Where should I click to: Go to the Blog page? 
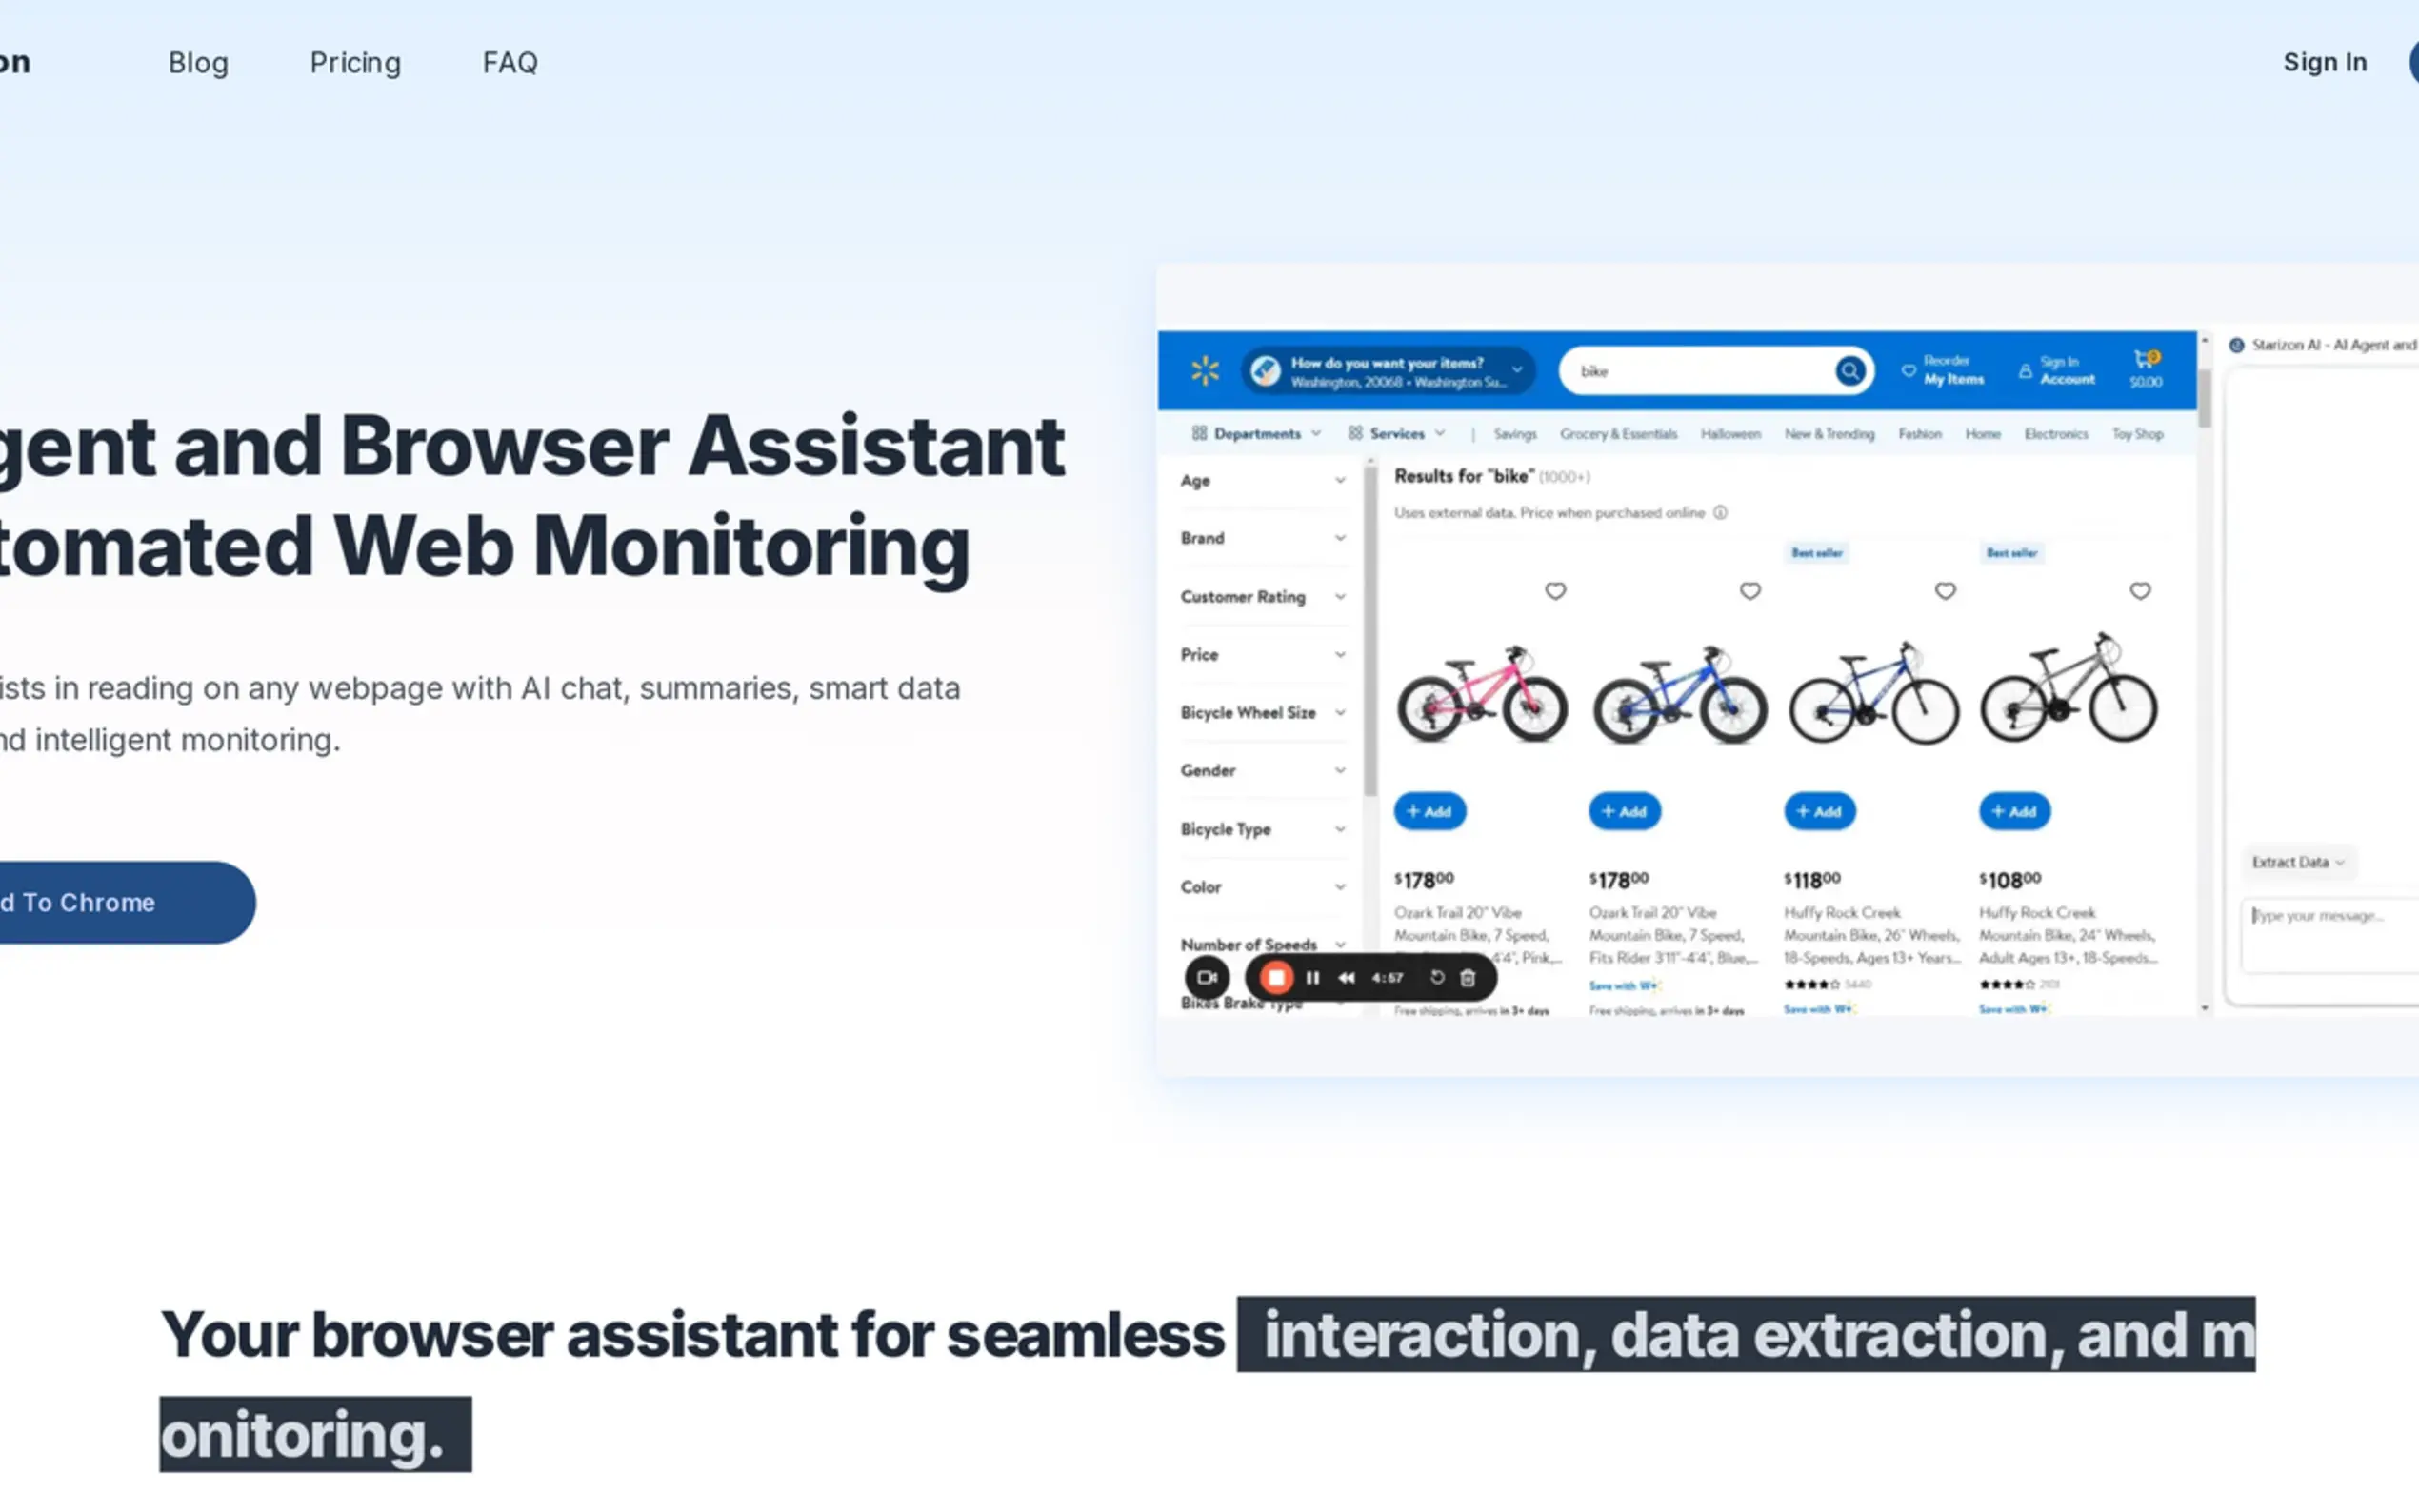pos(198,63)
